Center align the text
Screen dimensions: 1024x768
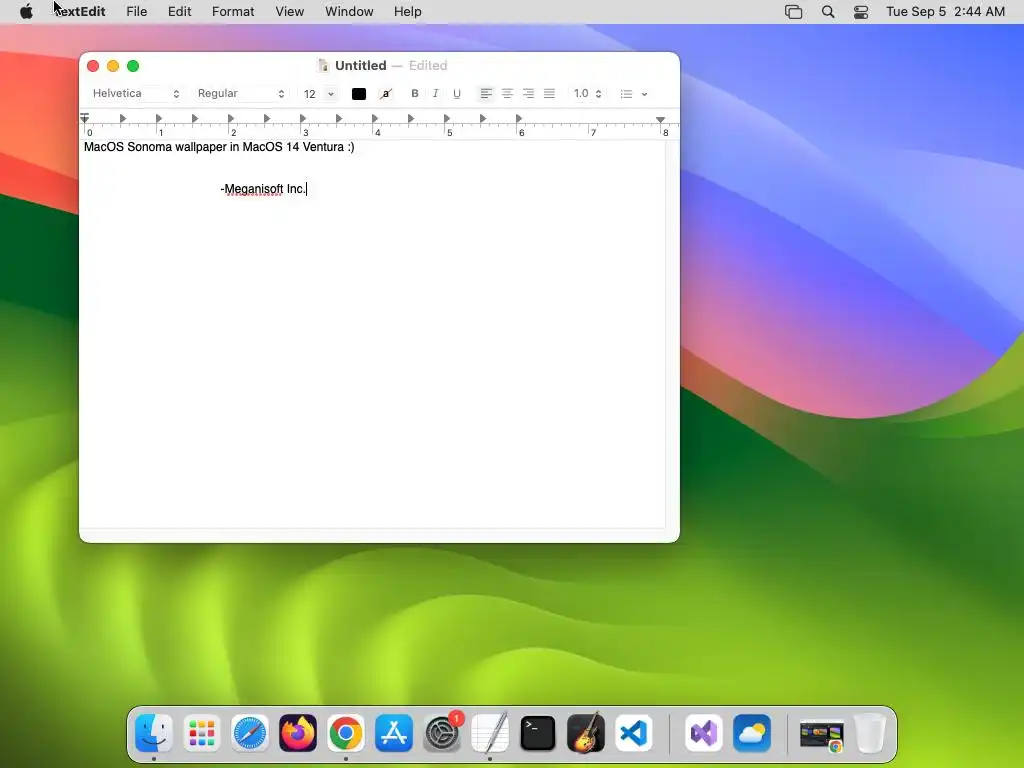pos(507,93)
